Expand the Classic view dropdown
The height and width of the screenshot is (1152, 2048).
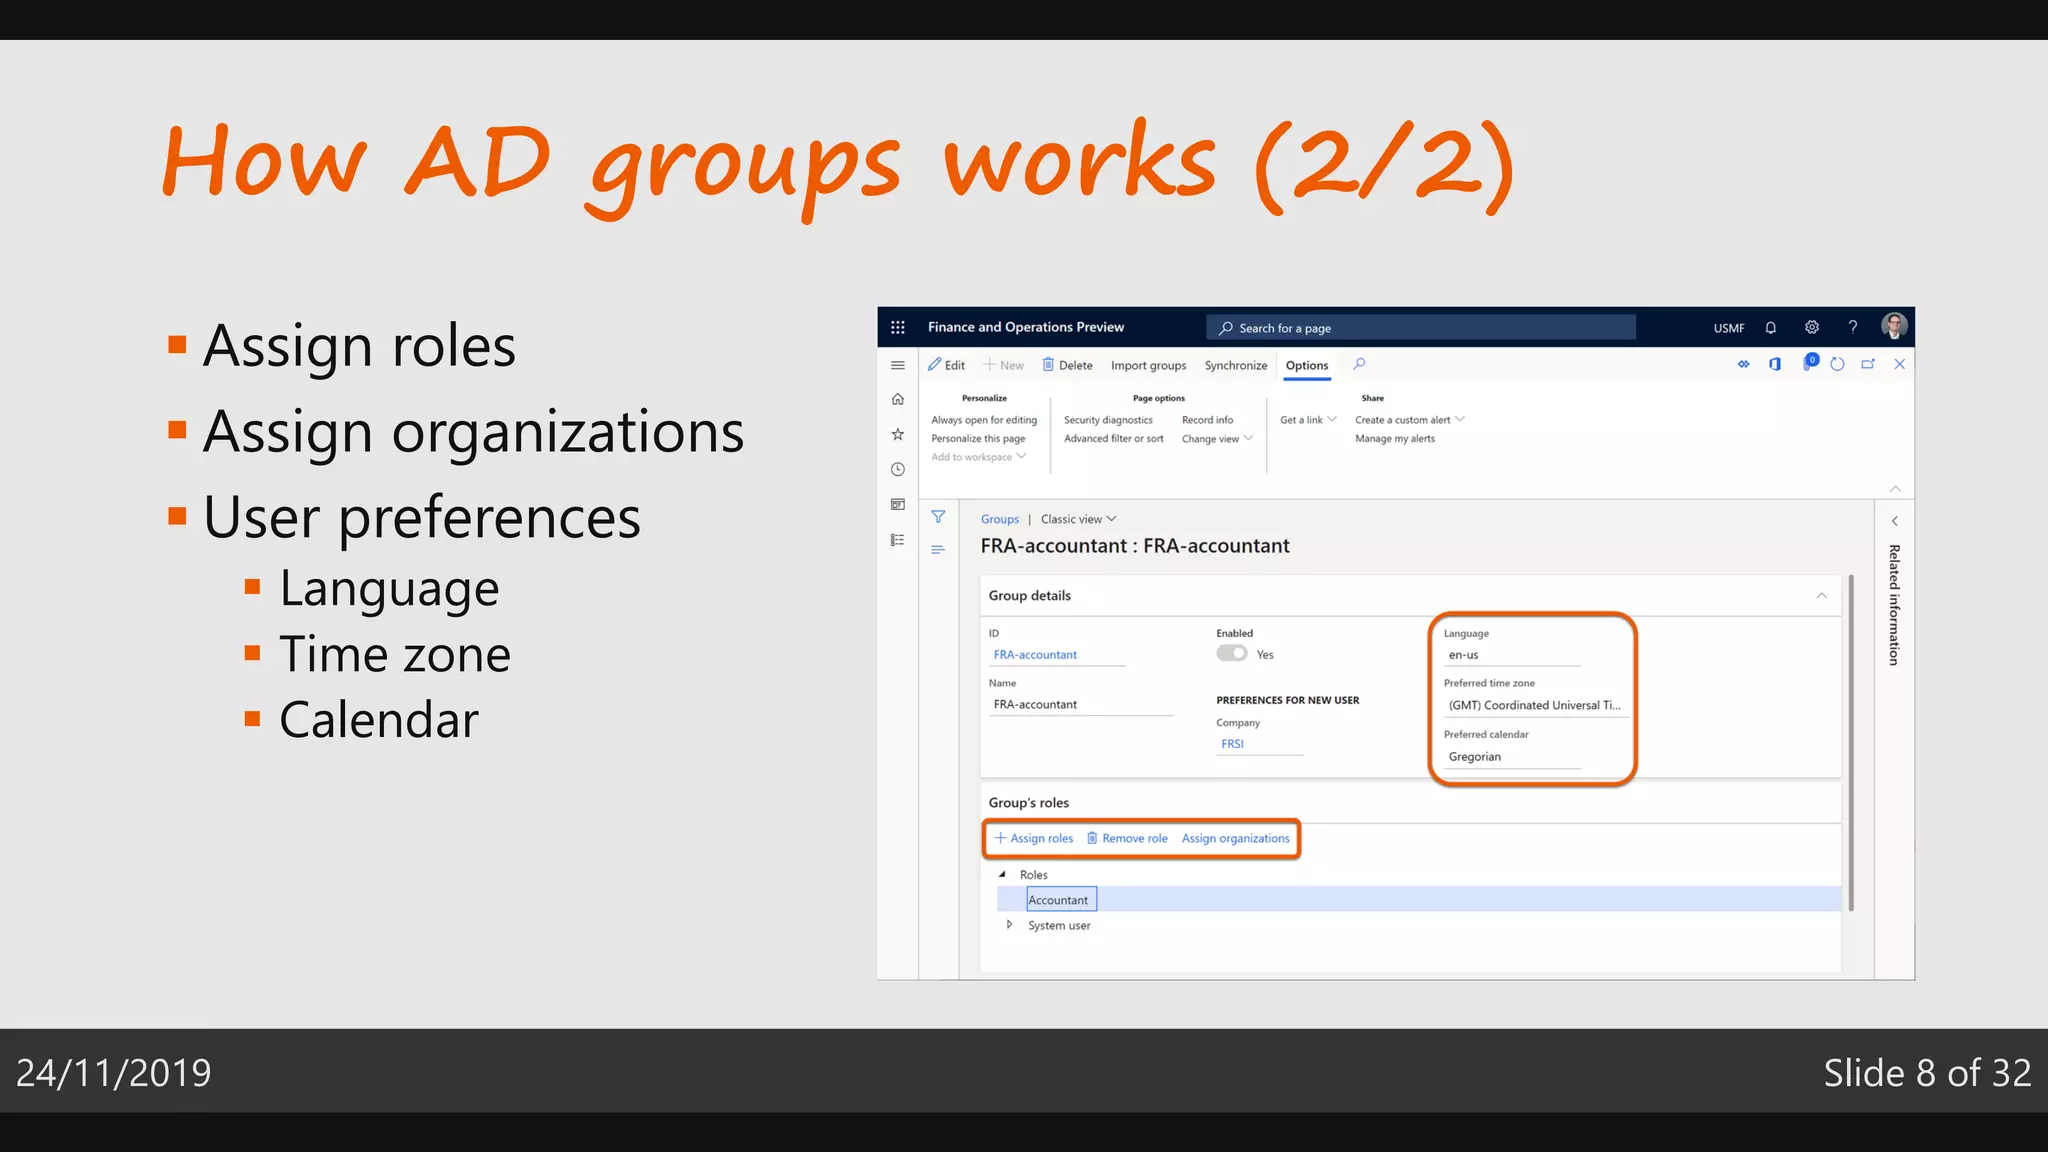(1078, 519)
